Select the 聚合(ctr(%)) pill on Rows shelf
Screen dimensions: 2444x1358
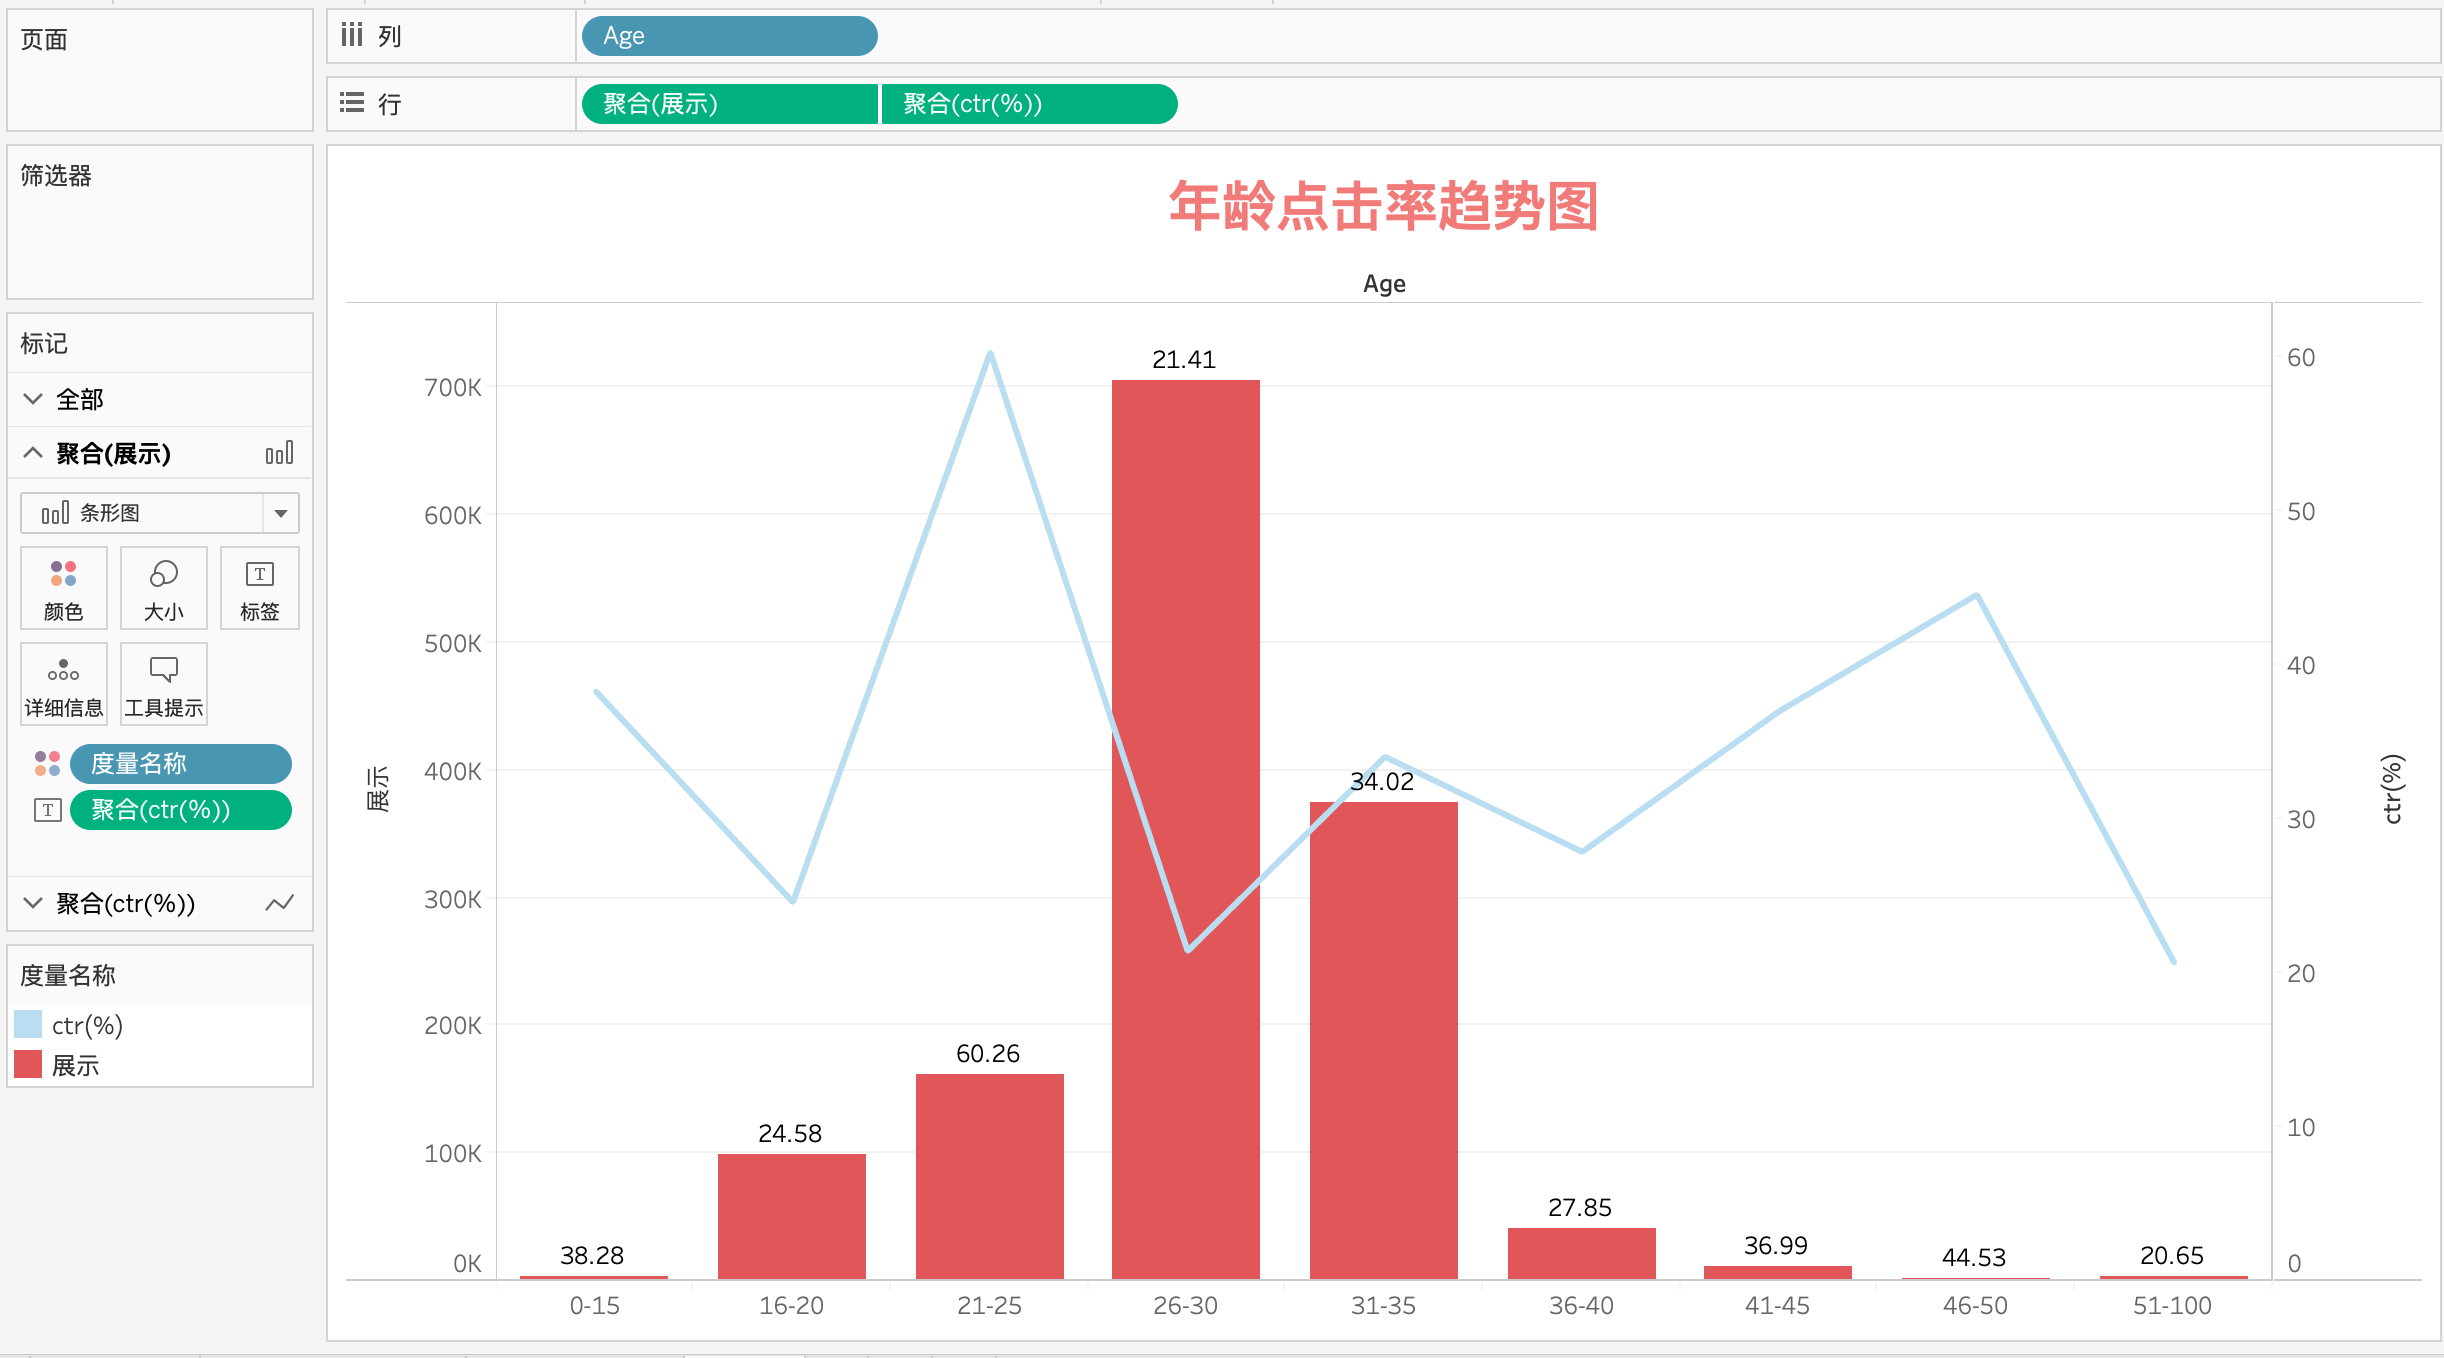point(1030,104)
